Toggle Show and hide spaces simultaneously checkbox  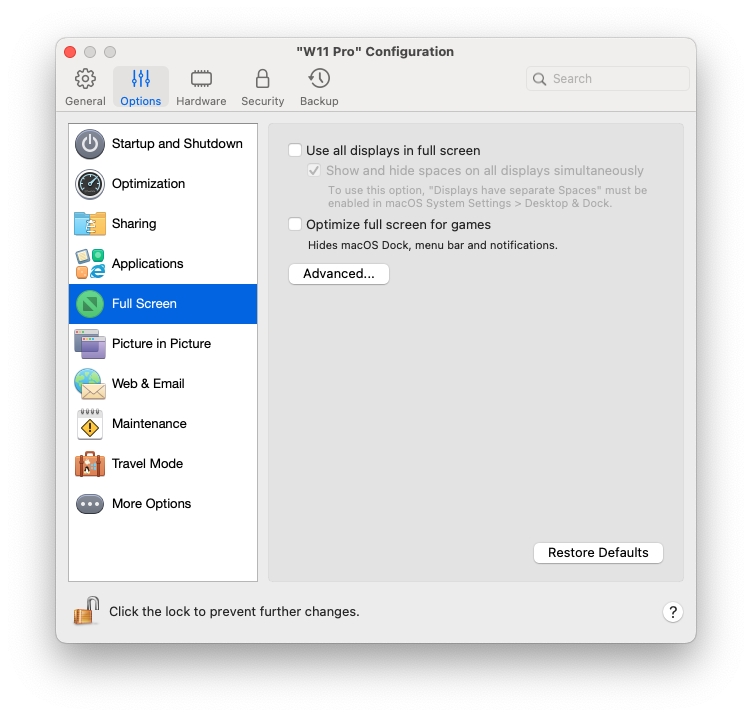click(x=315, y=171)
